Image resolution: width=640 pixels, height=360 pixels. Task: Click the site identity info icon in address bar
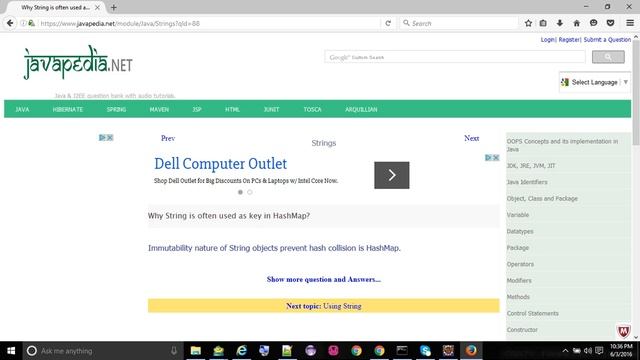click(x=23, y=23)
